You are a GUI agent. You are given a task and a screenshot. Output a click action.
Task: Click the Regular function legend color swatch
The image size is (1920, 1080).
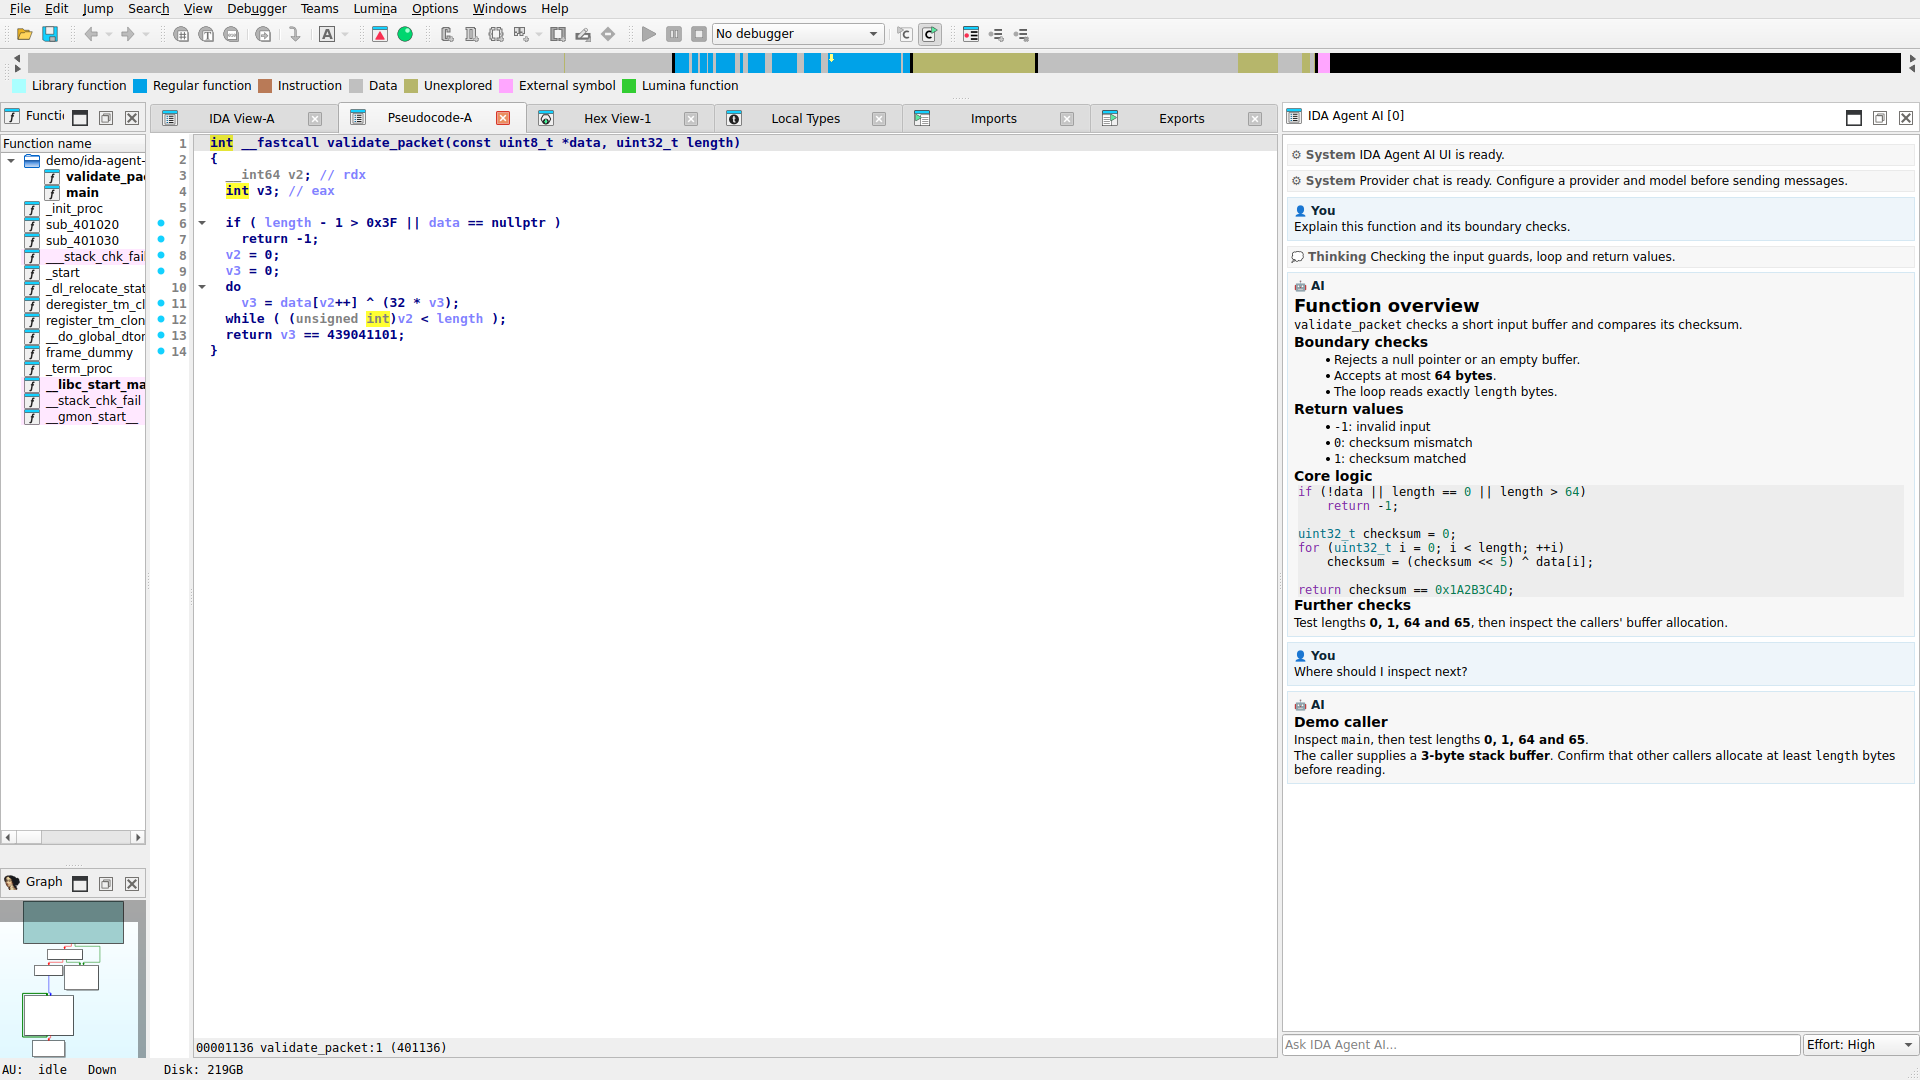click(x=141, y=86)
